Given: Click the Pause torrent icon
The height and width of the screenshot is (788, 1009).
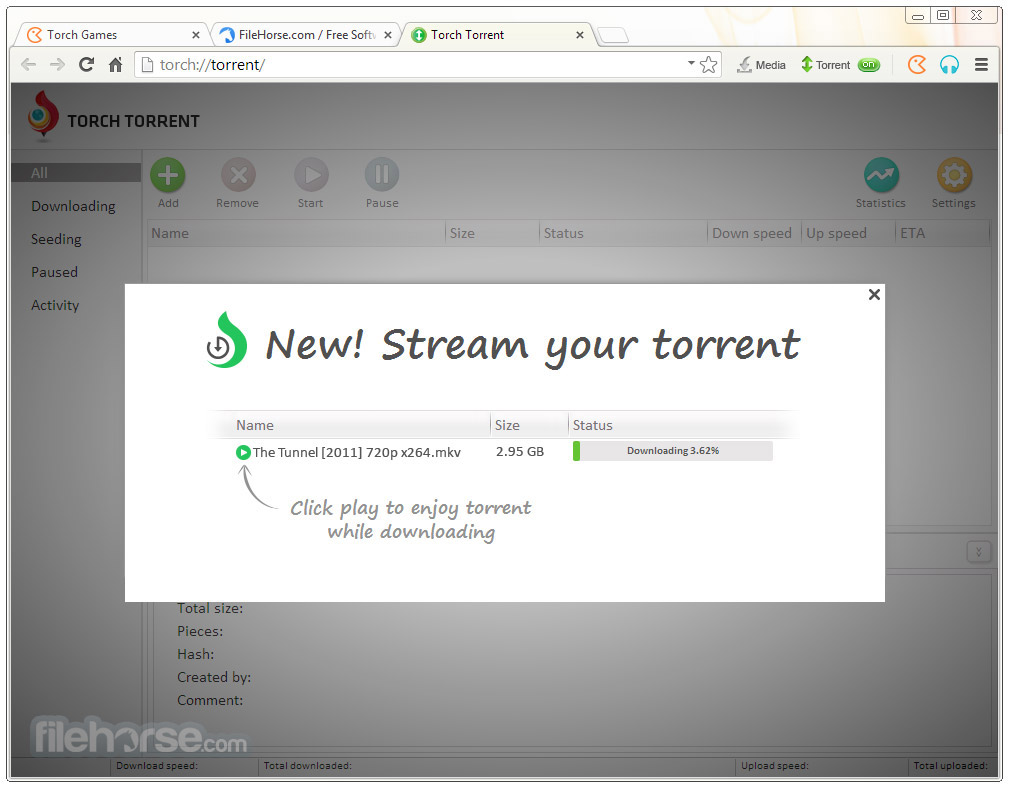Looking at the screenshot, I should (x=382, y=175).
